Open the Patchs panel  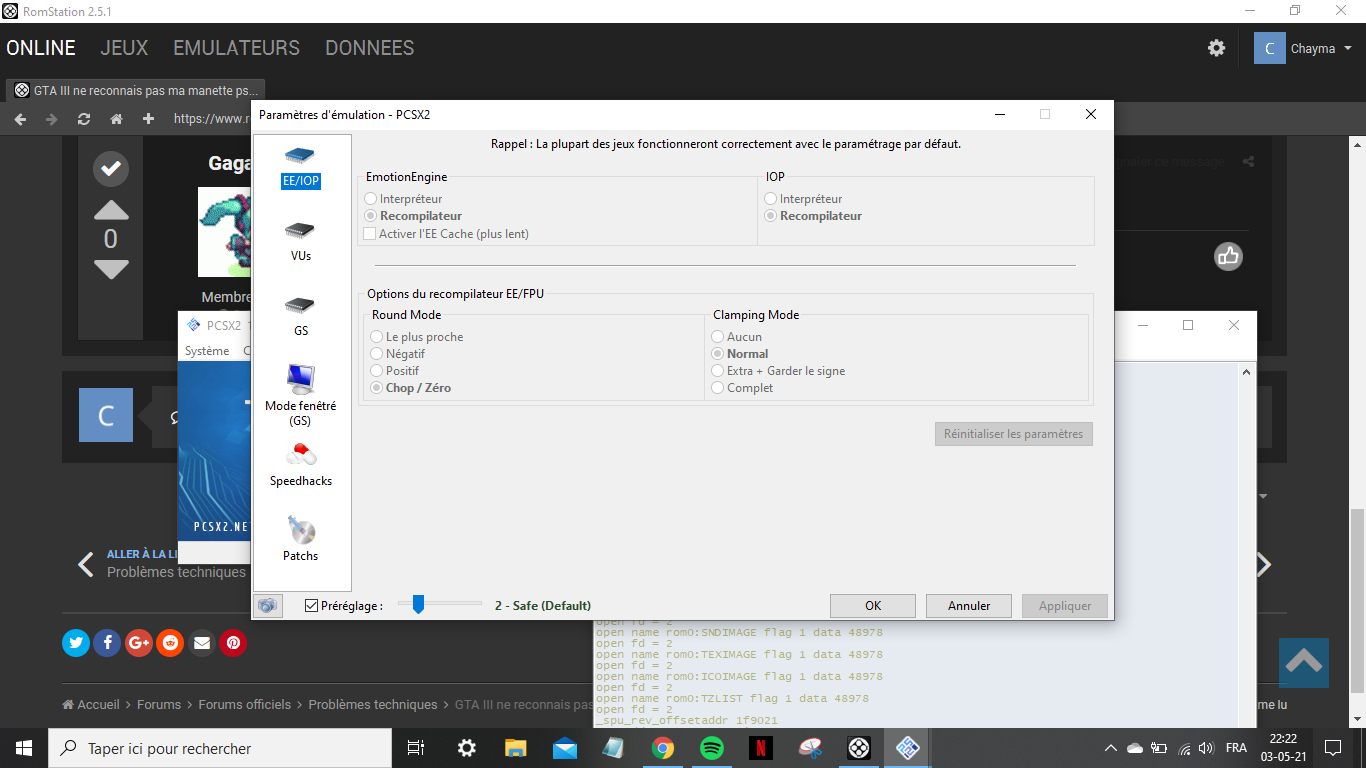[x=301, y=540]
